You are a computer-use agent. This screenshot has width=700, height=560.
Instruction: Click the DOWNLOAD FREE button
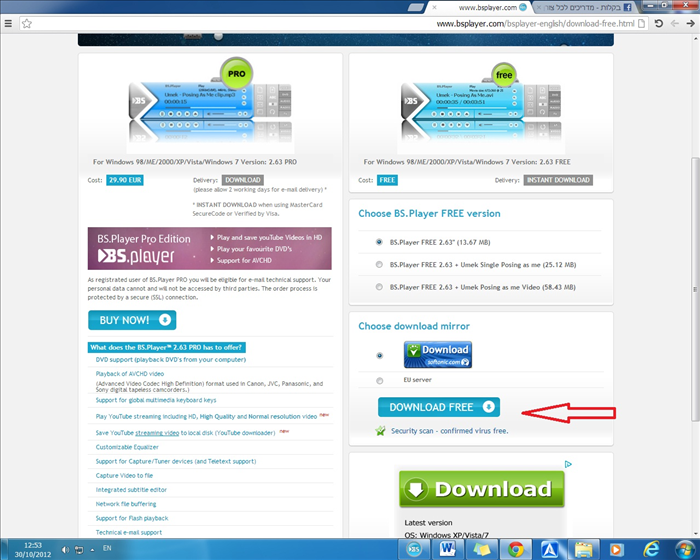click(x=439, y=407)
